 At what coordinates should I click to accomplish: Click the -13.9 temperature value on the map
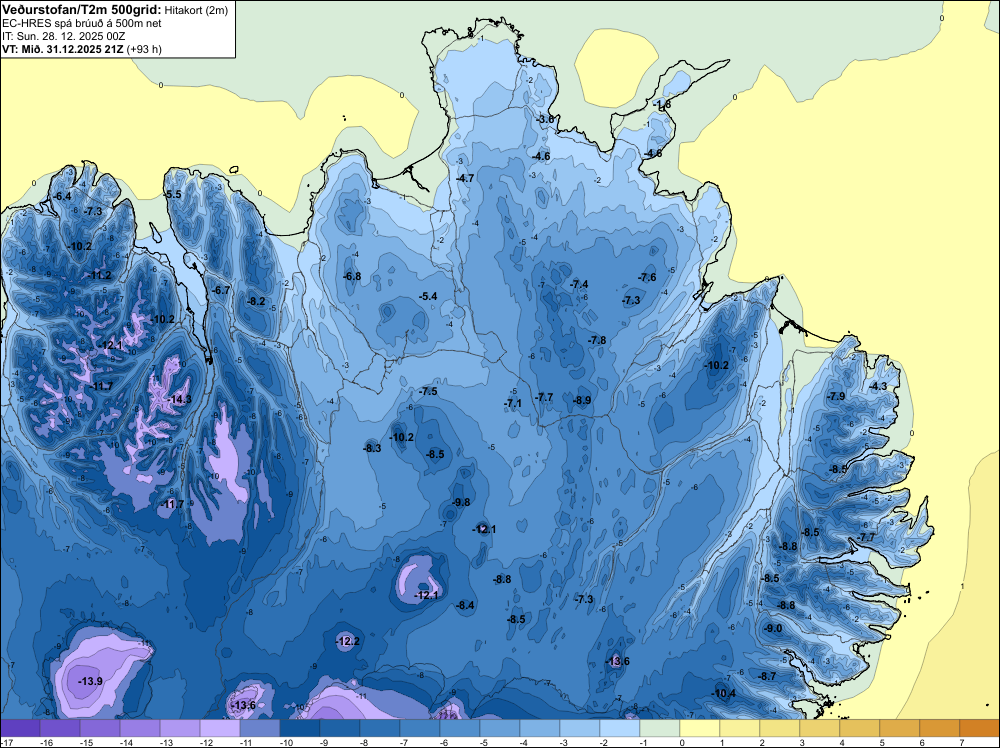pyautogui.click(x=91, y=681)
